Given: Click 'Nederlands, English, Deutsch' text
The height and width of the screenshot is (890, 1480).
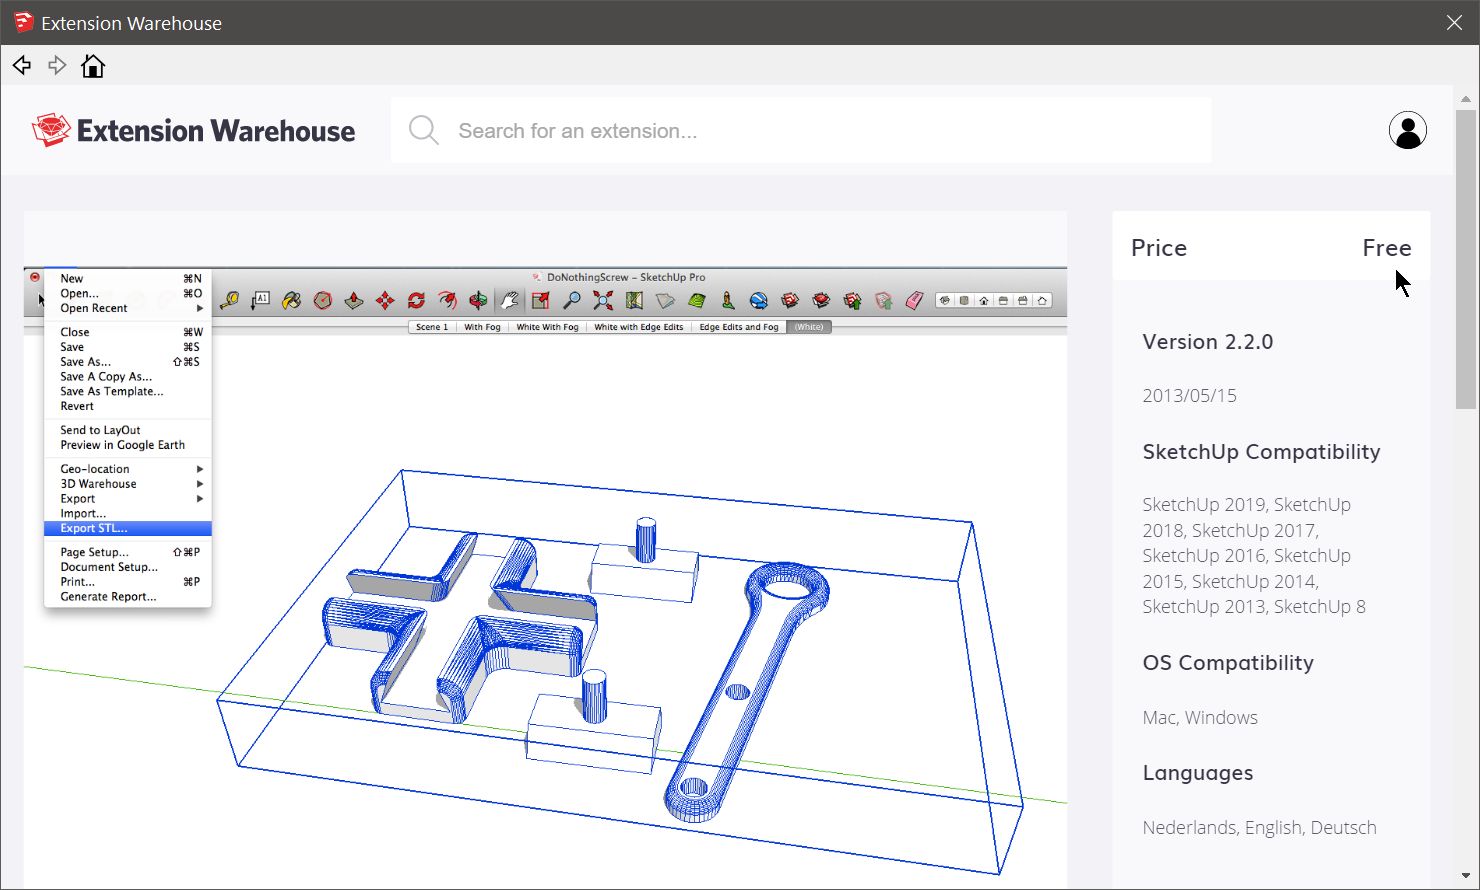Looking at the screenshot, I should click(x=1260, y=828).
